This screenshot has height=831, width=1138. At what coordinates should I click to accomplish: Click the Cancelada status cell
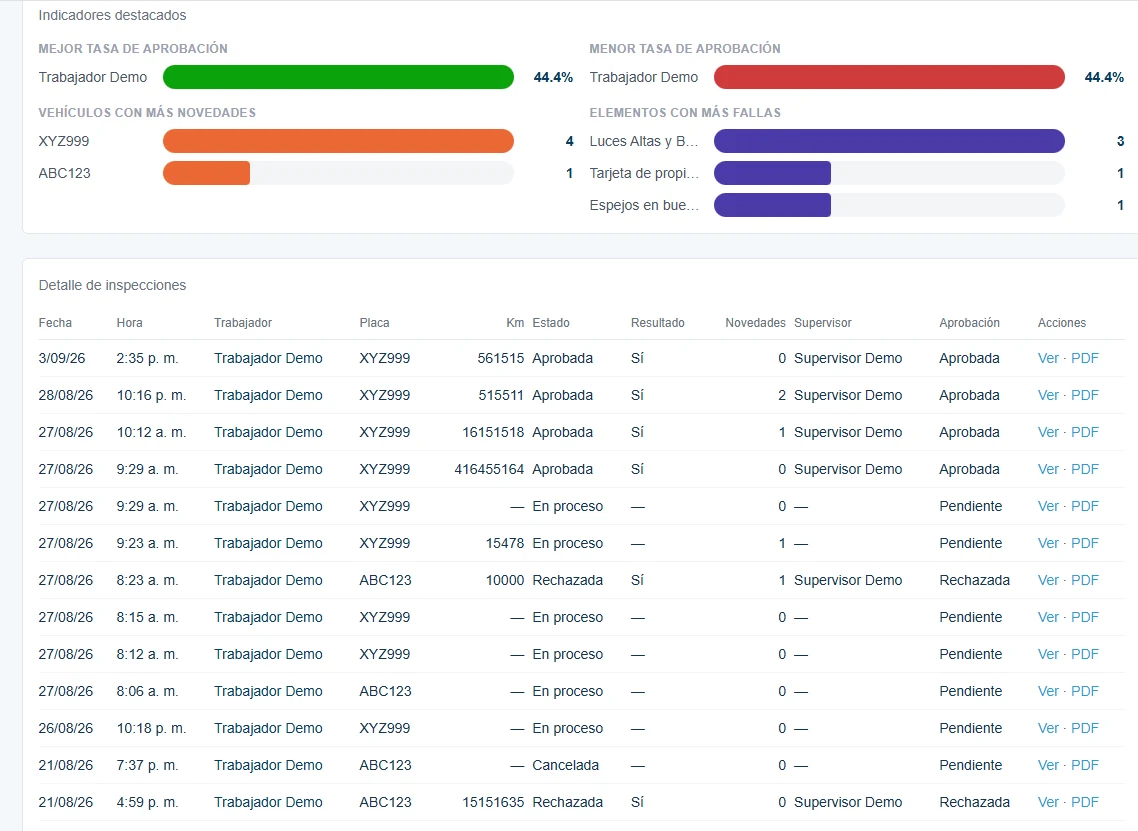pyautogui.click(x=566, y=766)
